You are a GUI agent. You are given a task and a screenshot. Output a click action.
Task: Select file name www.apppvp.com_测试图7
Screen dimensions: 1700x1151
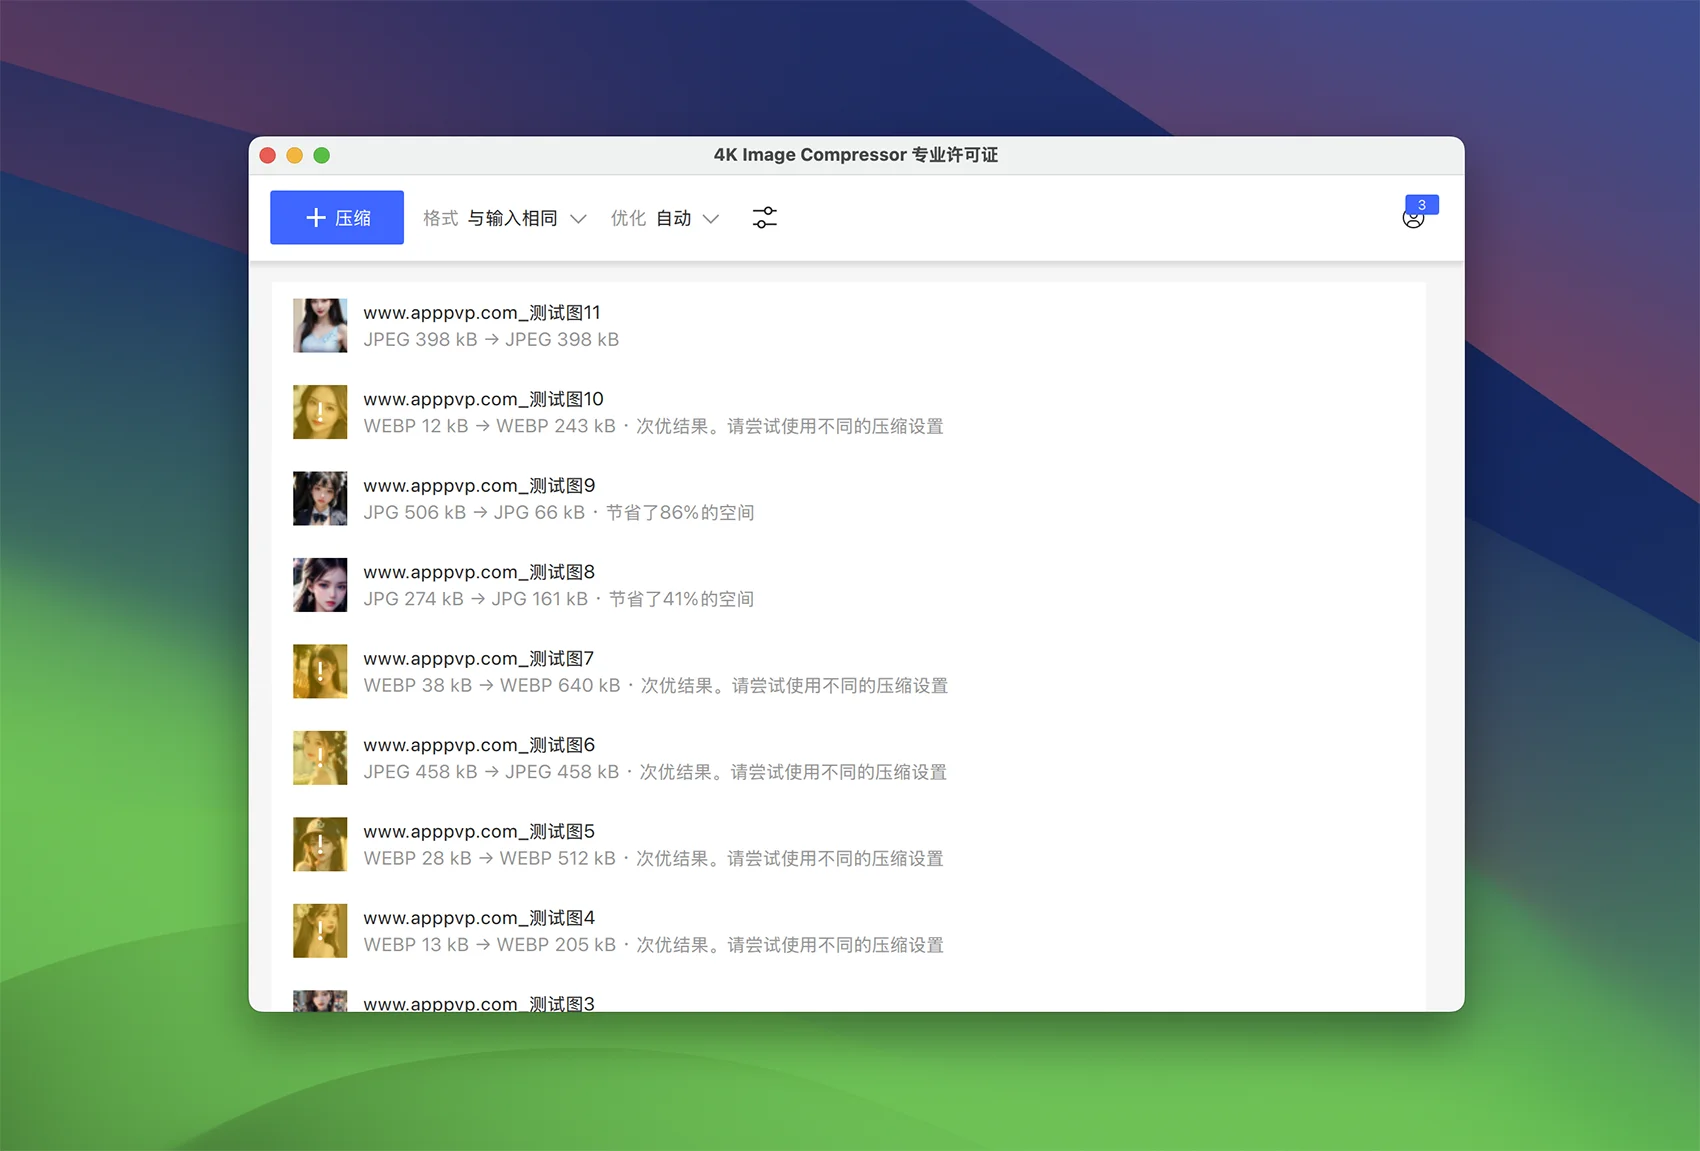pos(479,658)
